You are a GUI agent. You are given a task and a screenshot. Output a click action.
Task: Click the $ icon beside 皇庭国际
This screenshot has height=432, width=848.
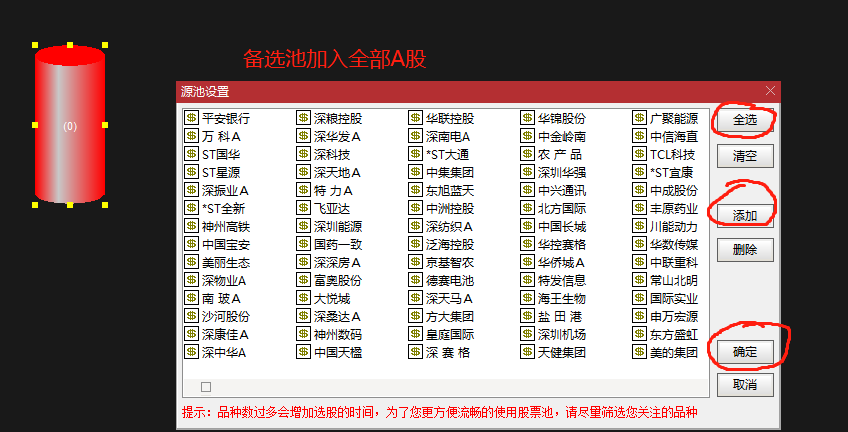click(x=415, y=334)
